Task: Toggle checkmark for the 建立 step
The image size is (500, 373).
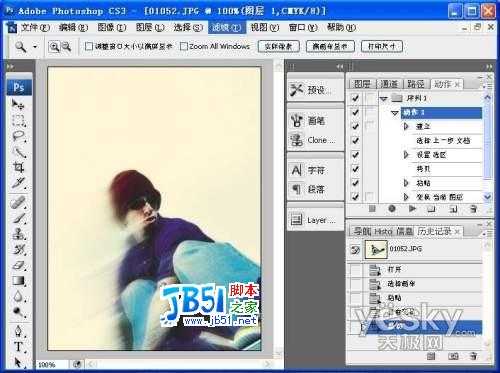Action: click(355, 126)
